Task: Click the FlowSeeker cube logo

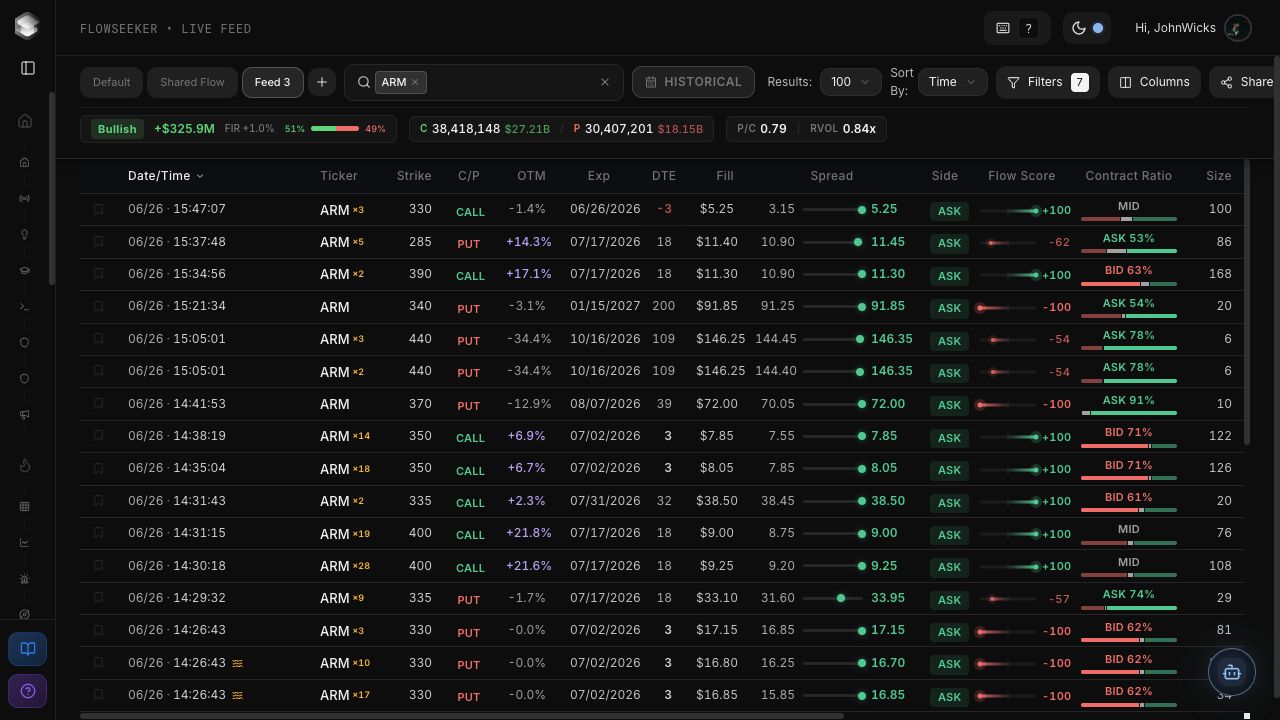Action: click(27, 26)
